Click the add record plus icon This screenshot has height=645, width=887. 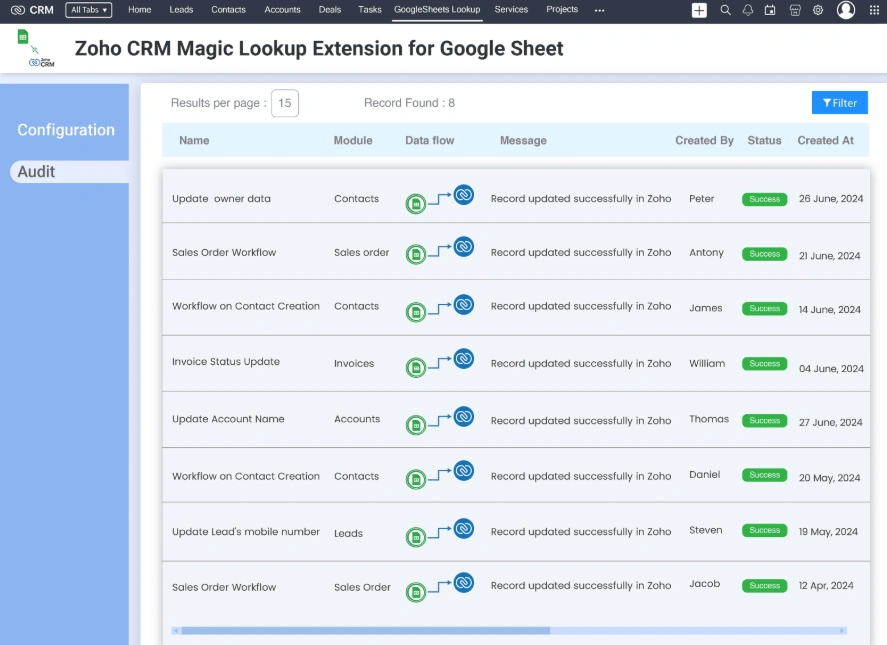[x=700, y=11]
